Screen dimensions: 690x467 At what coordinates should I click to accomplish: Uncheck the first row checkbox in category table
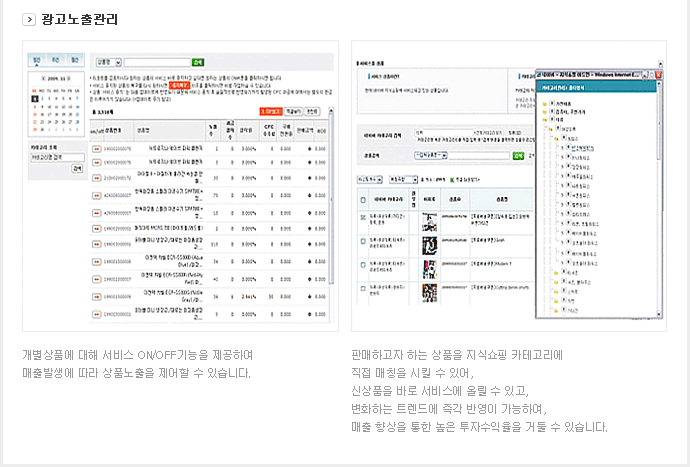[x=362, y=216]
